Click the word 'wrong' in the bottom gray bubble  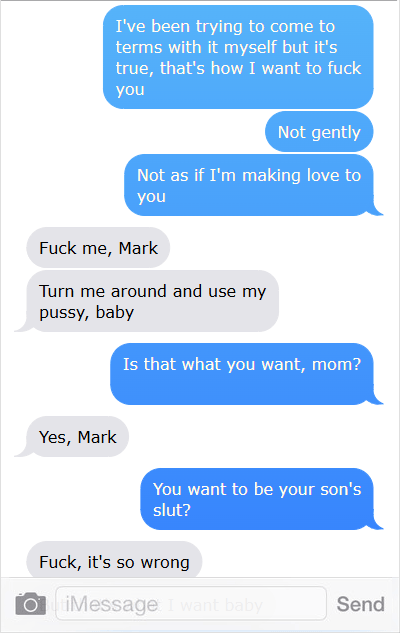click(x=165, y=563)
